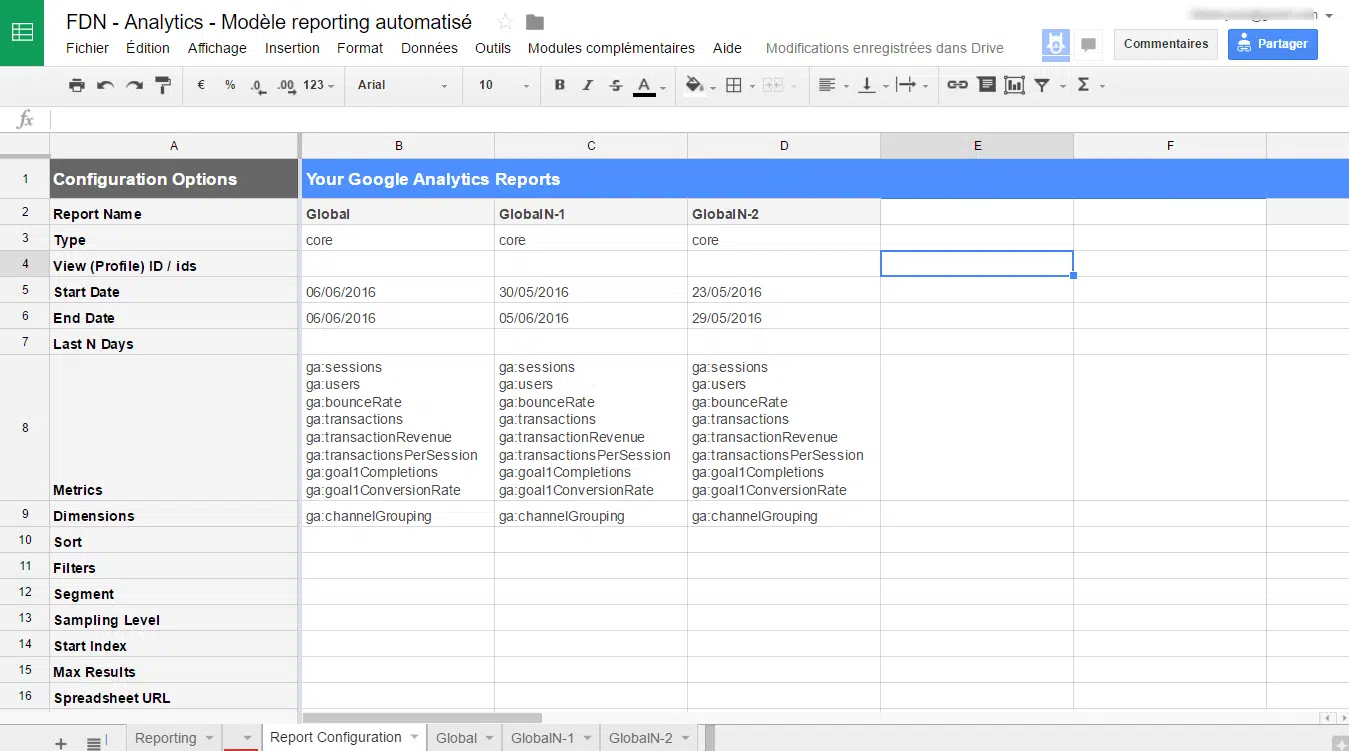Insert a chart from the toolbar

(x=1014, y=86)
